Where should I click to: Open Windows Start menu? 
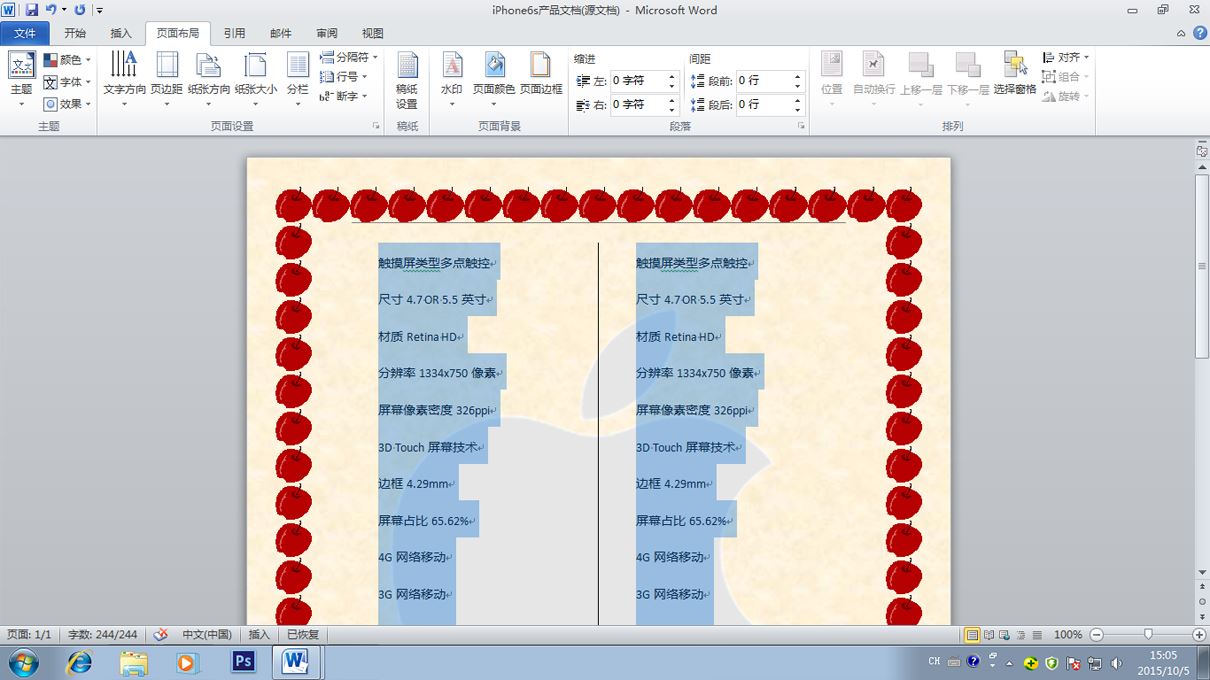23,662
